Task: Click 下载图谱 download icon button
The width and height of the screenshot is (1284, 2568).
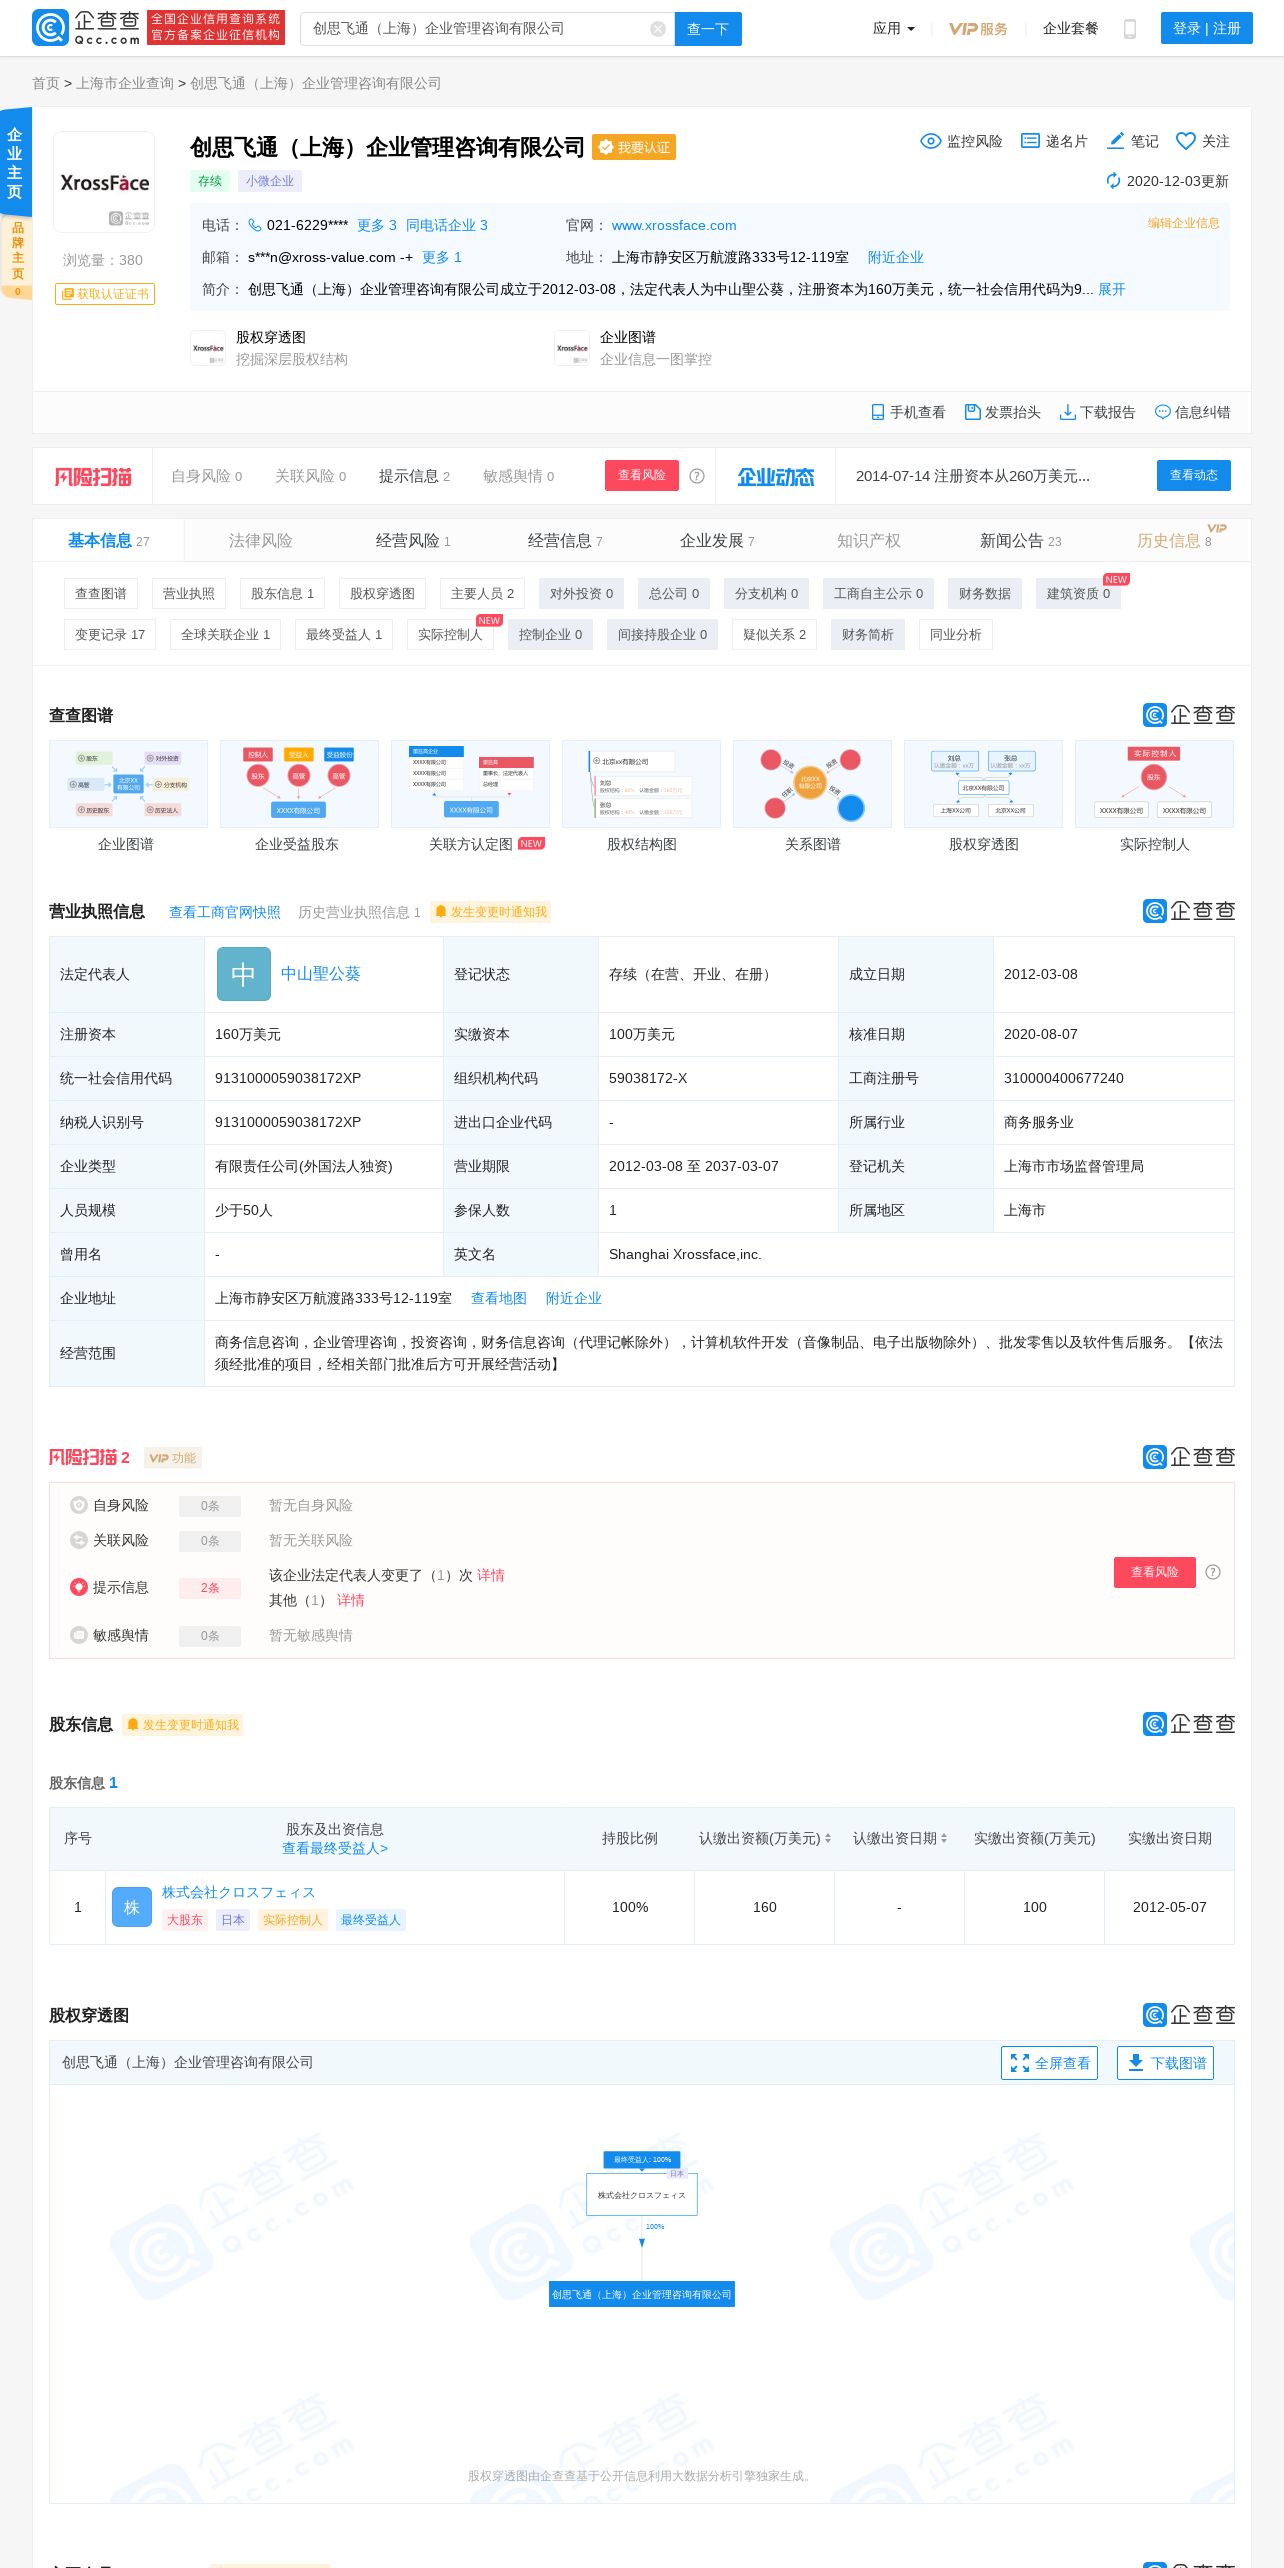Action: [x=1165, y=2063]
